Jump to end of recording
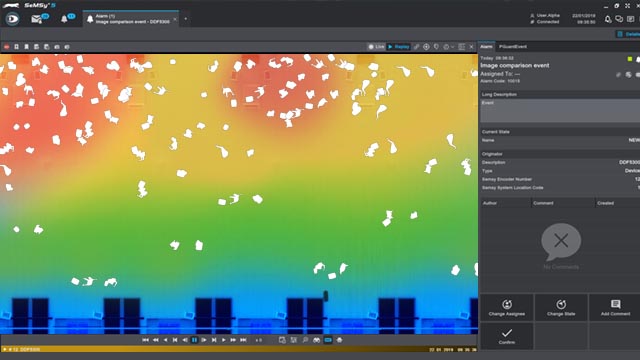 [243, 340]
